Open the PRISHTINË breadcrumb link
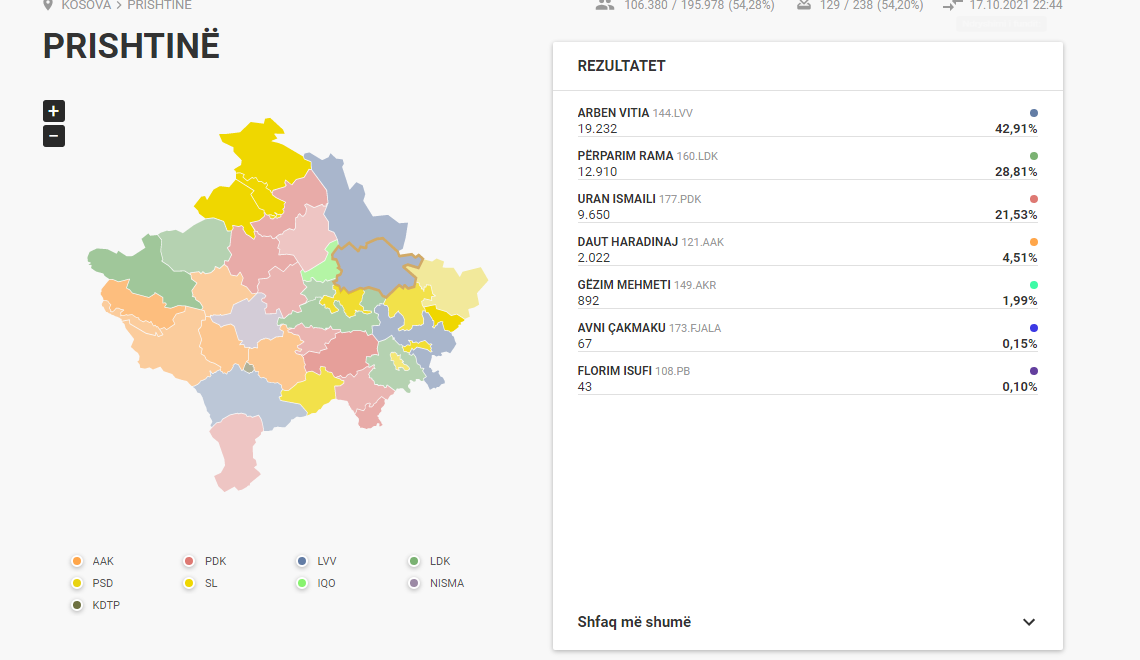The width and height of the screenshot is (1140, 660). point(159,5)
